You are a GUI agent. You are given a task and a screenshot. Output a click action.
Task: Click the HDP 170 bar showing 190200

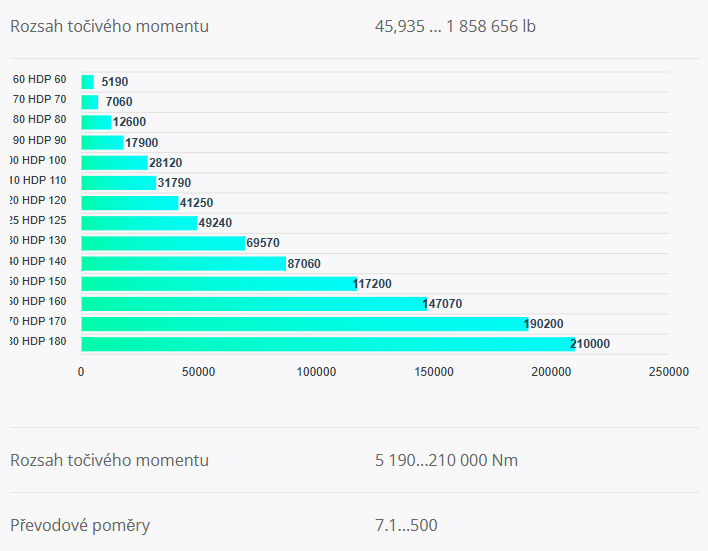pyautogui.click(x=305, y=324)
